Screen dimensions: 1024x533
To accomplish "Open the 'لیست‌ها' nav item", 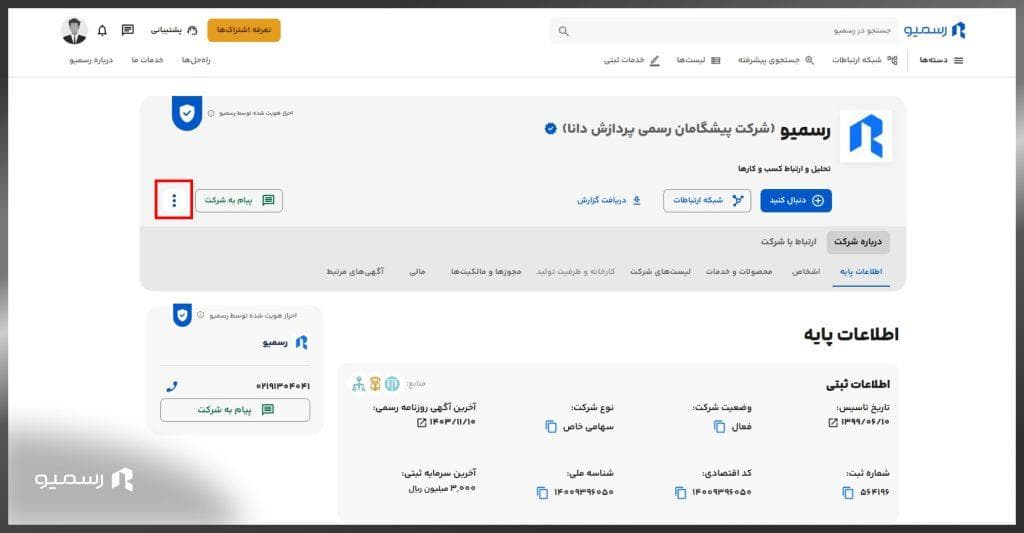I will pyautogui.click(x=698, y=60).
